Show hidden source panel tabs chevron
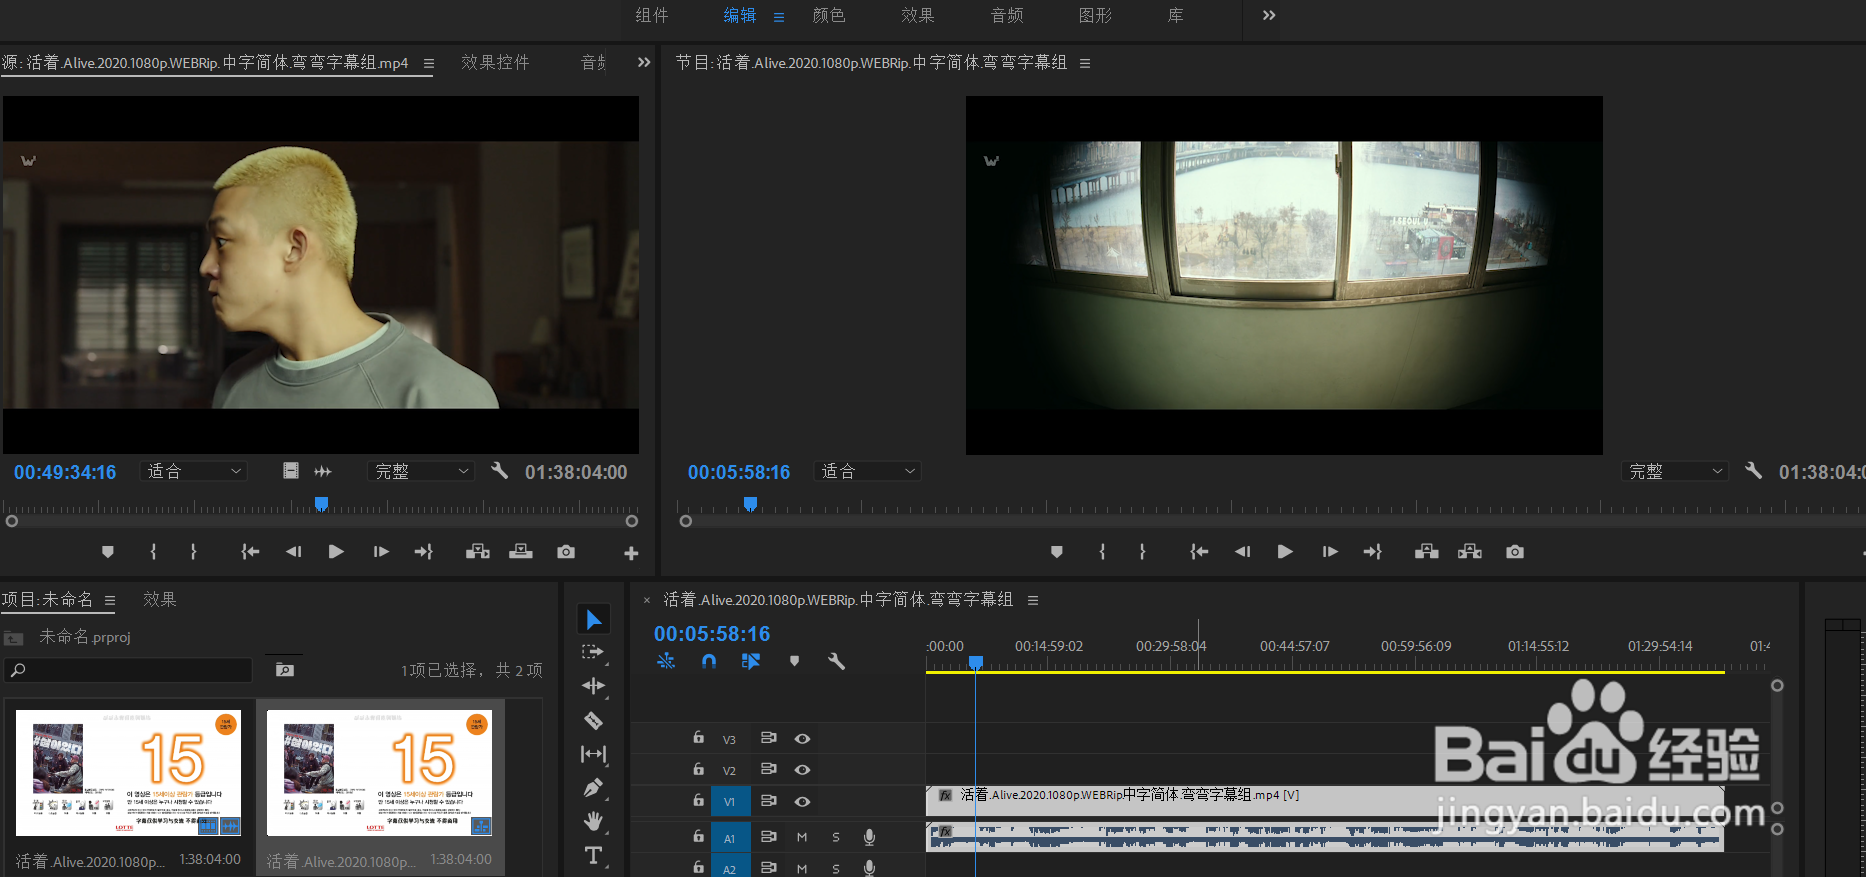Image resolution: width=1866 pixels, height=877 pixels. [x=644, y=62]
